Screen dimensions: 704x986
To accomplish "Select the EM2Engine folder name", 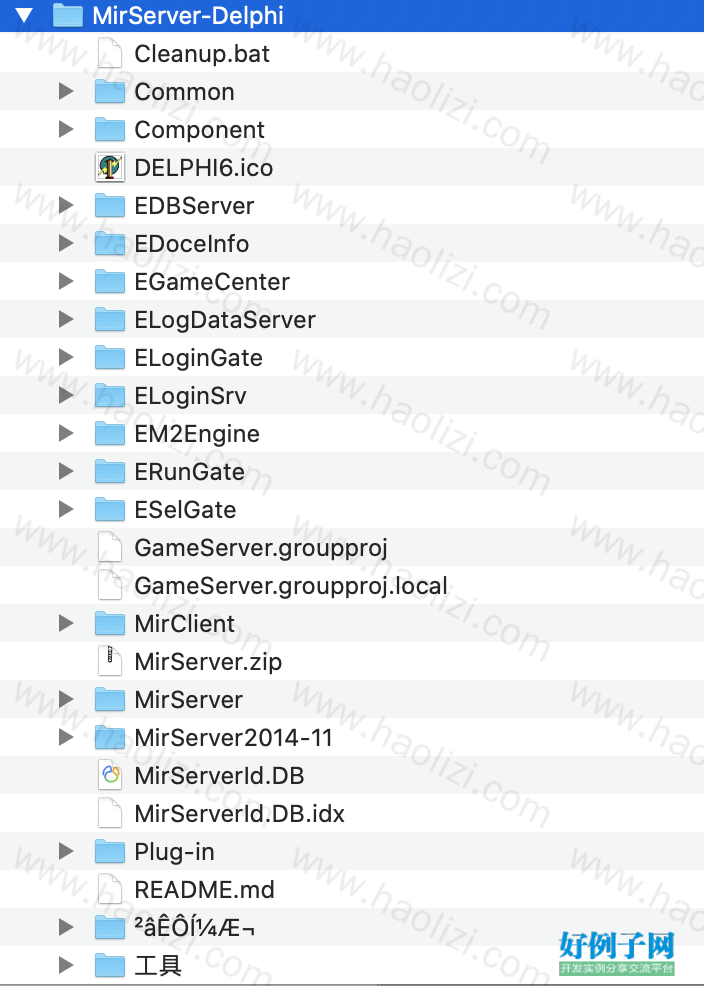I will (197, 434).
